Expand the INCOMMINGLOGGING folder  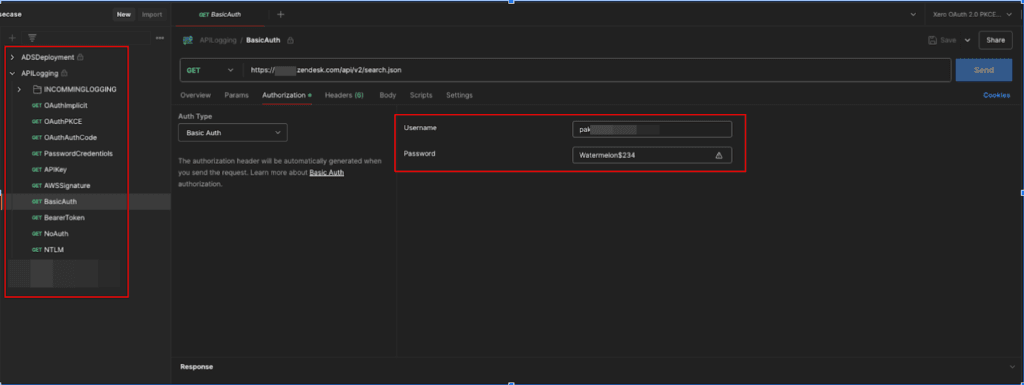click(x=20, y=89)
